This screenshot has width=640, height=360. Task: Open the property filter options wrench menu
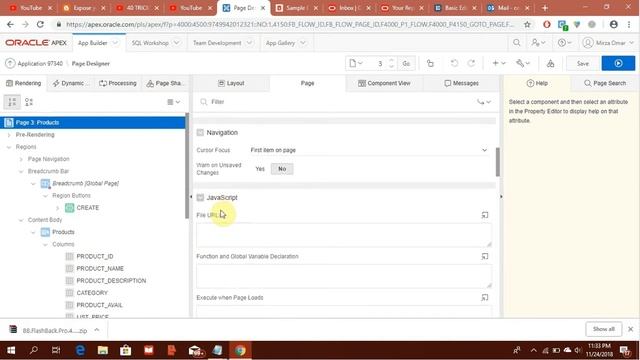click(x=484, y=102)
